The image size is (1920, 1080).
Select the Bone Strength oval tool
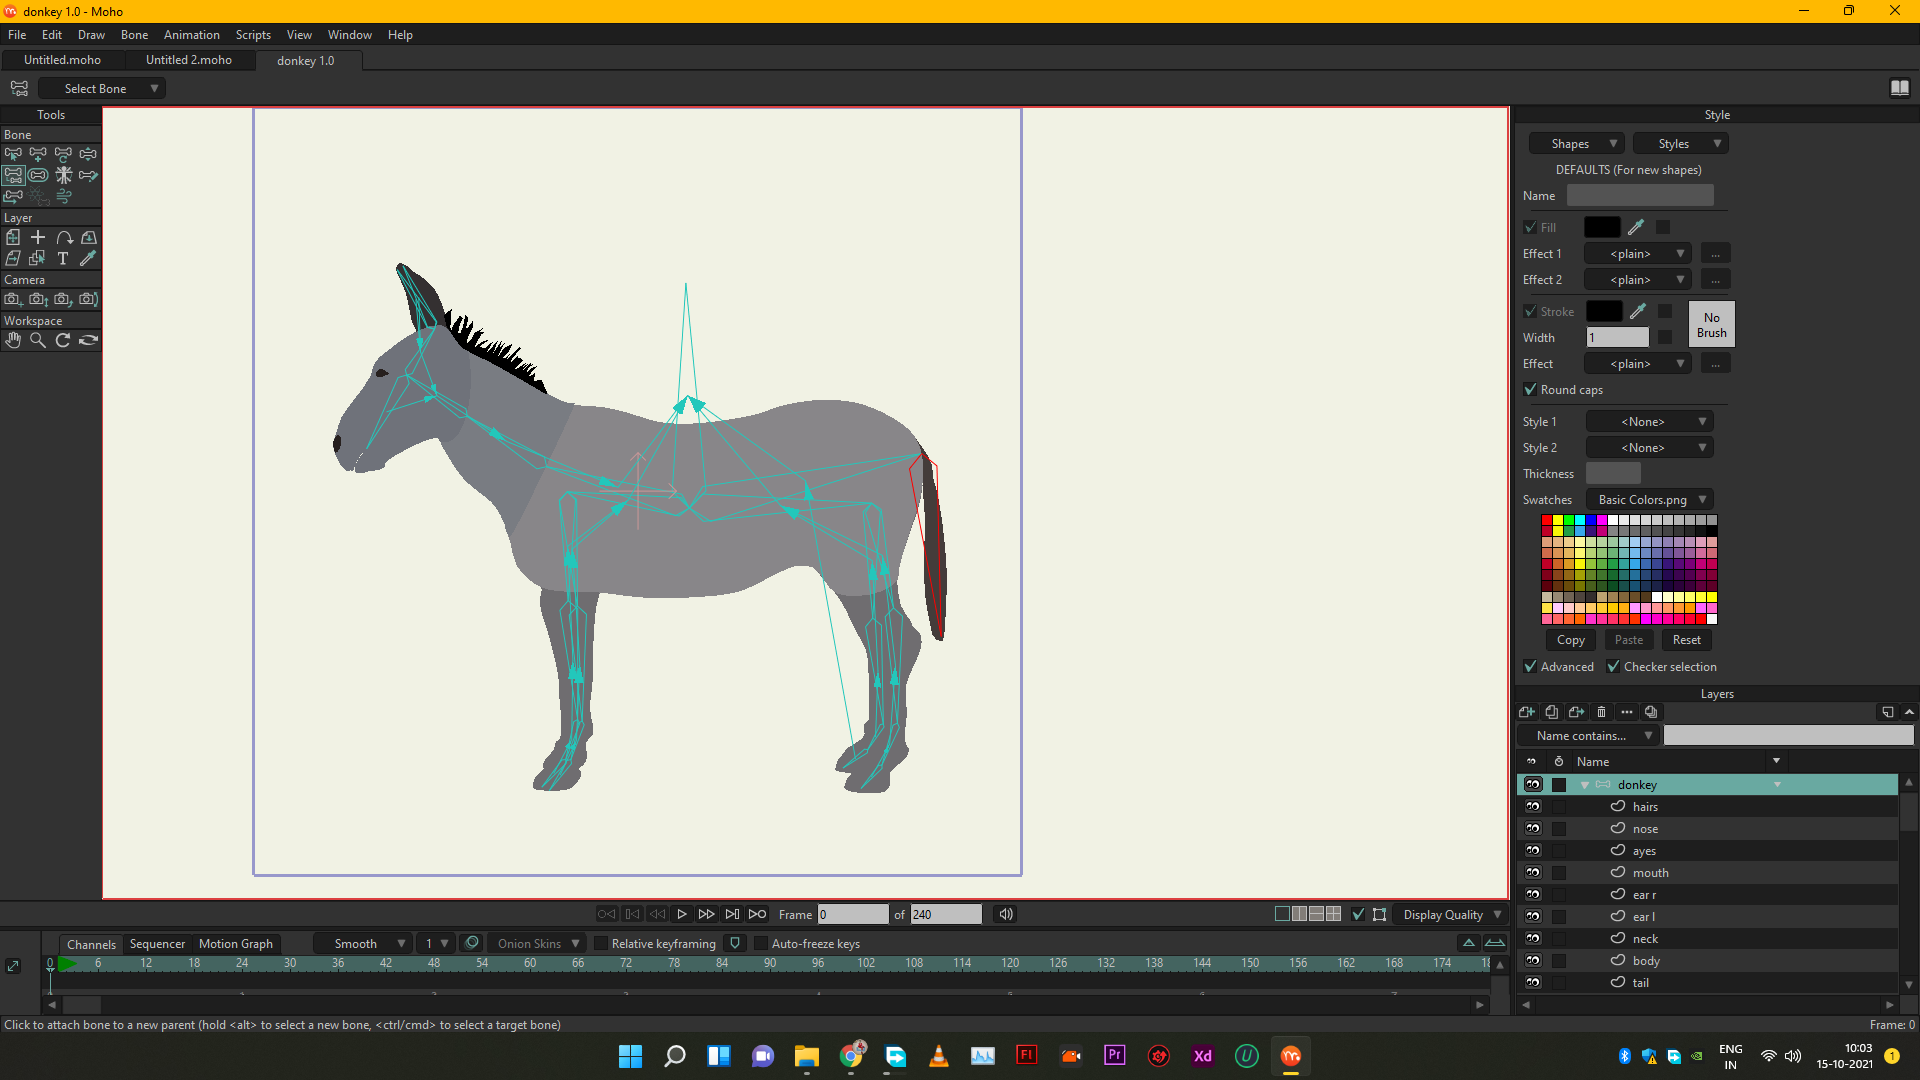(38, 175)
